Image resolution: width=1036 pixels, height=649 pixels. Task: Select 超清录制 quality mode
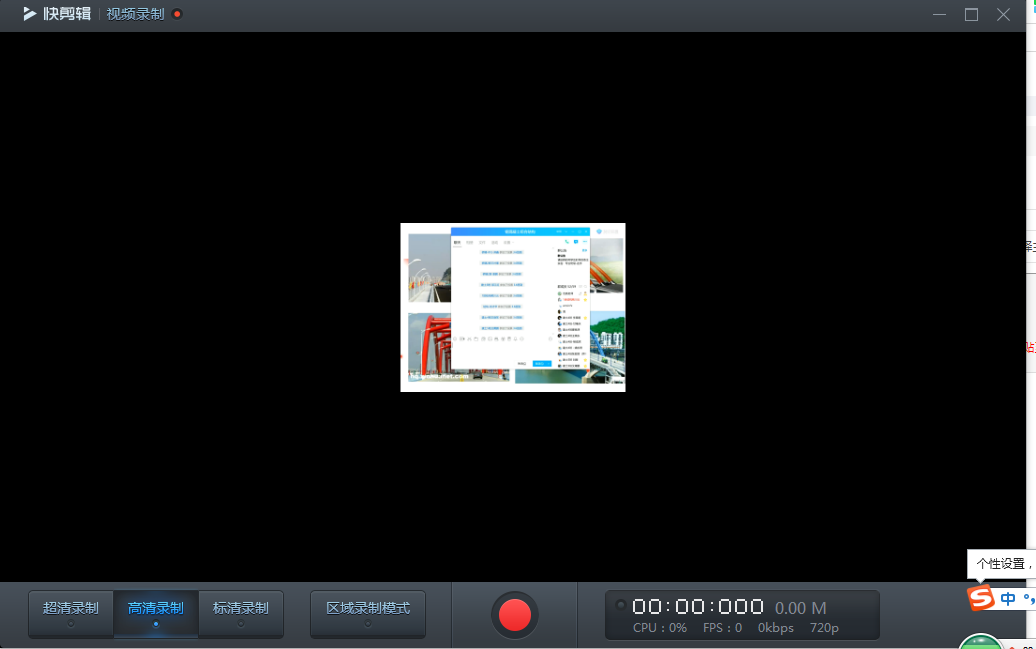point(71,614)
